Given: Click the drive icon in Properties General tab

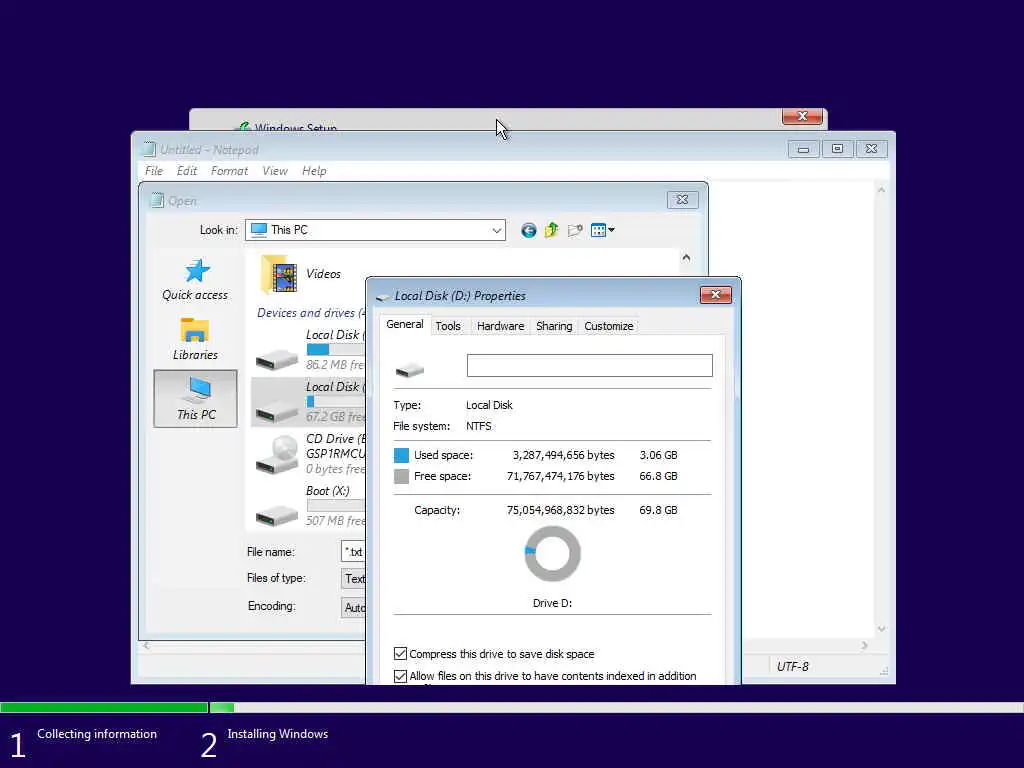Looking at the screenshot, I should pos(409,370).
